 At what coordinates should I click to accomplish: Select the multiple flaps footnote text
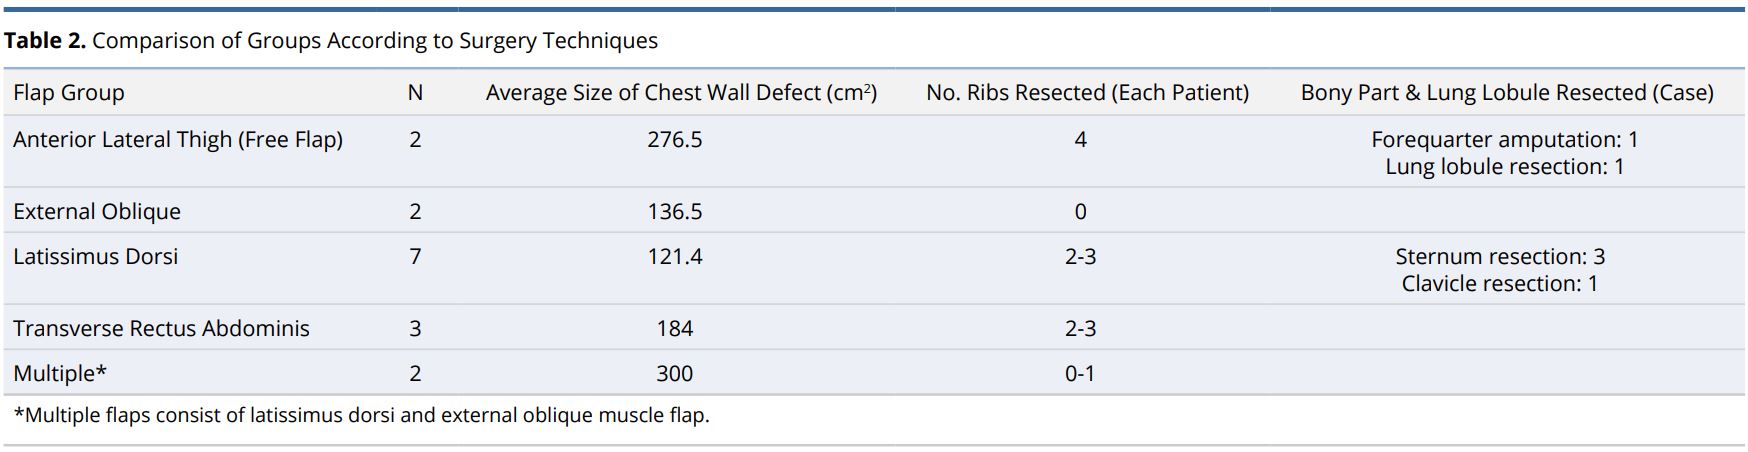(x=362, y=415)
